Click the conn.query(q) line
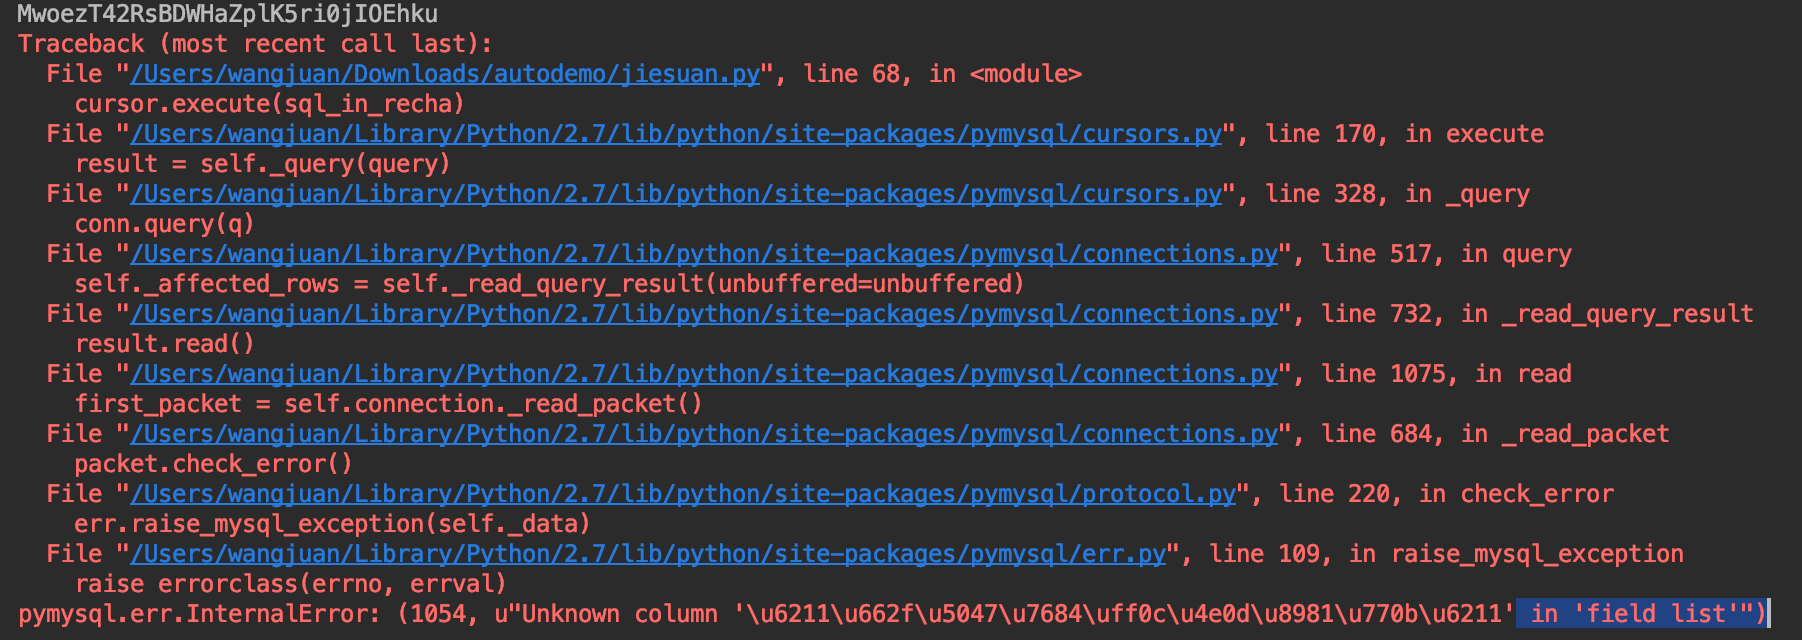Image resolution: width=1802 pixels, height=640 pixels. (x=164, y=224)
